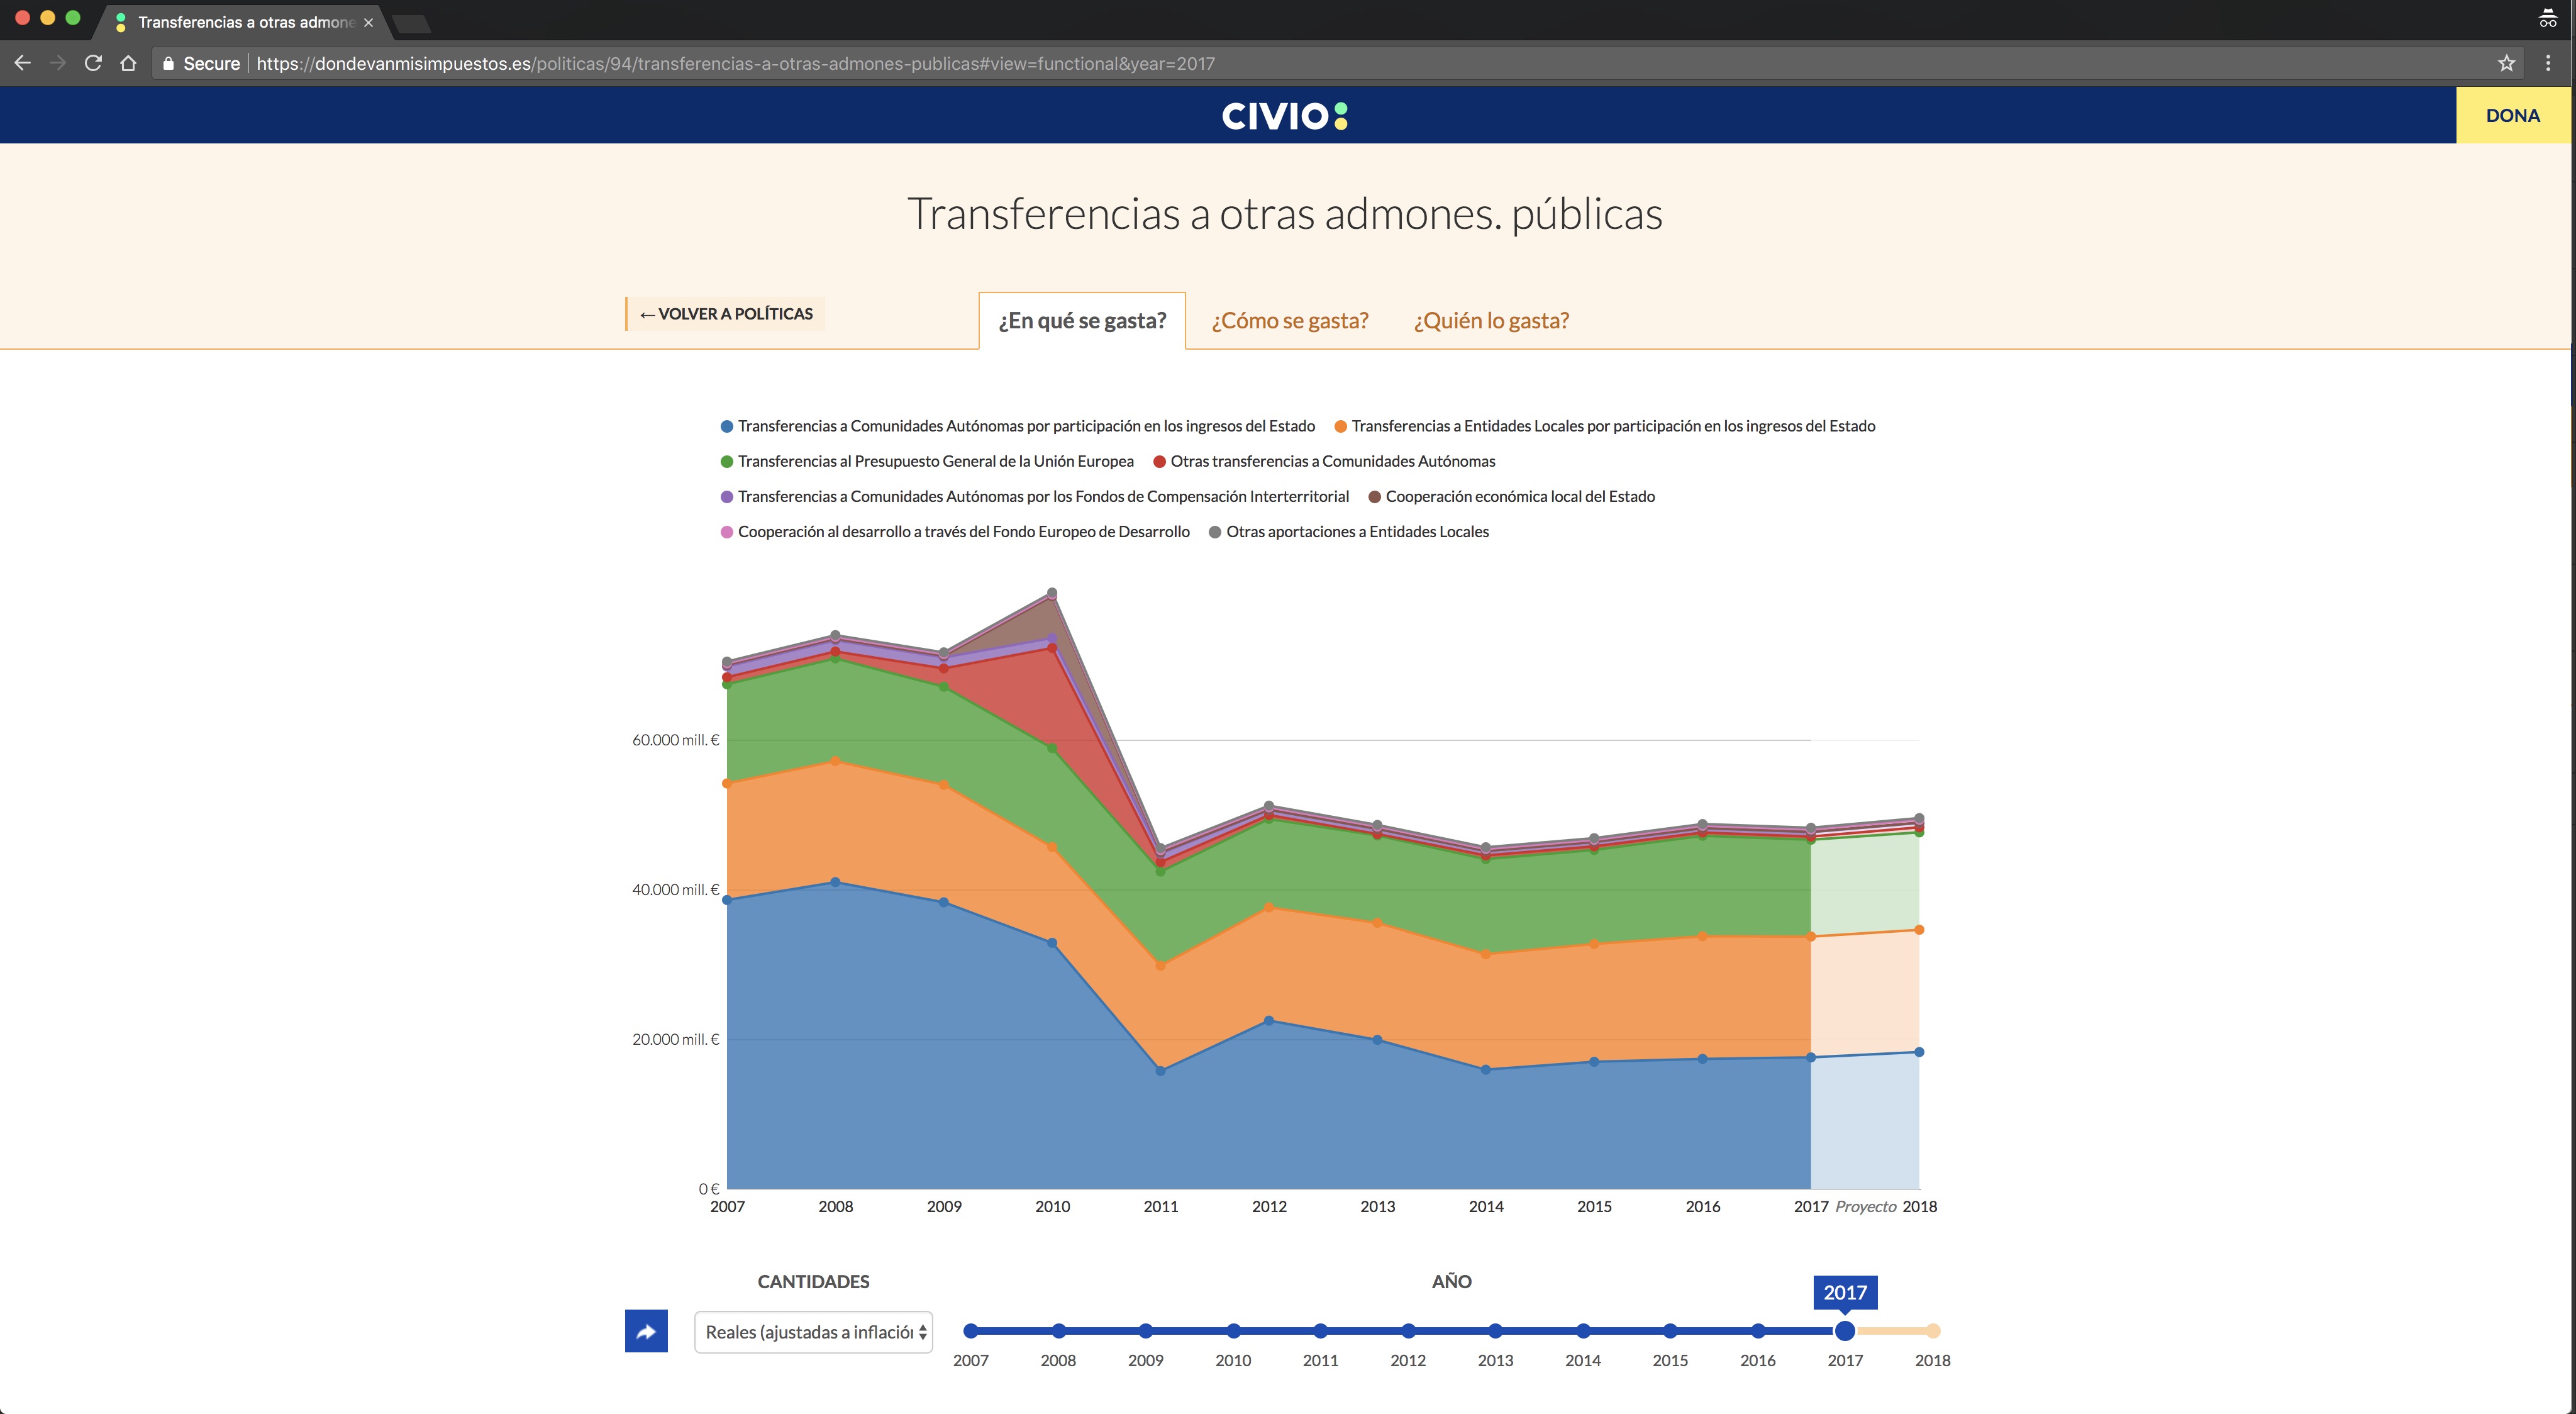The height and width of the screenshot is (1414, 2576).
Task: Bookmark page with star icon
Action: pos(2506,63)
